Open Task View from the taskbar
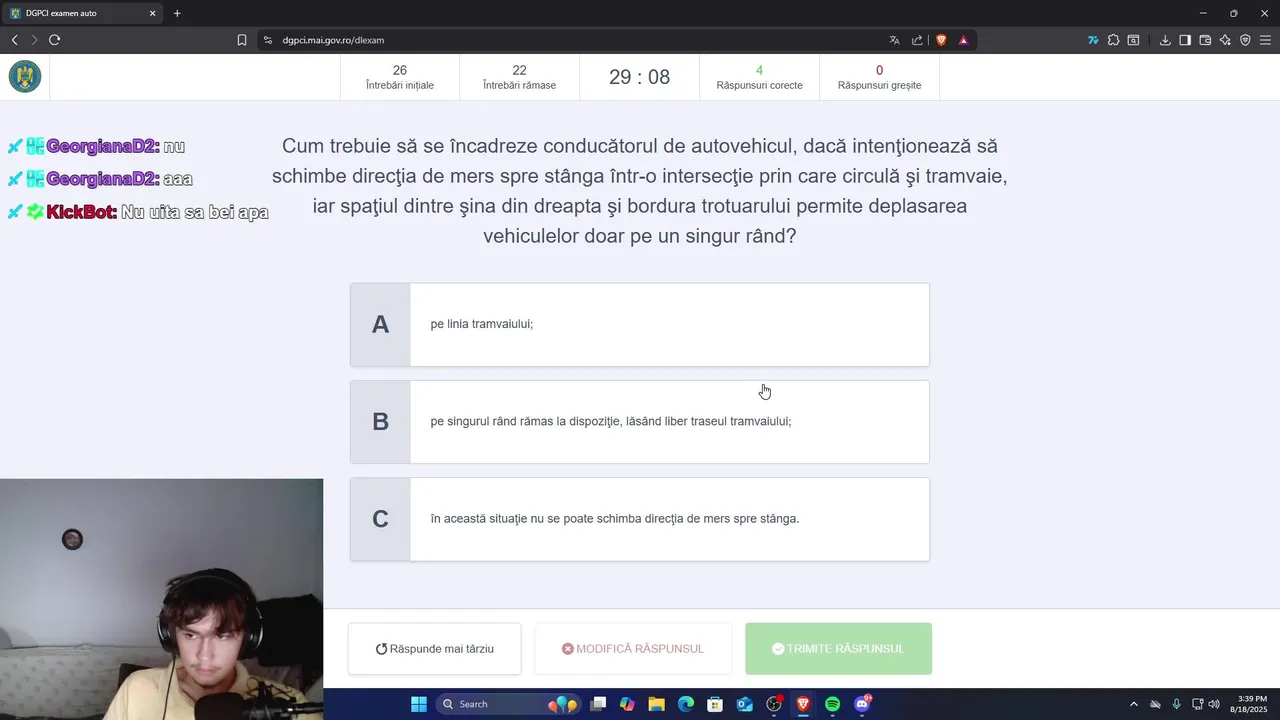The height and width of the screenshot is (720, 1280). click(598, 704)
